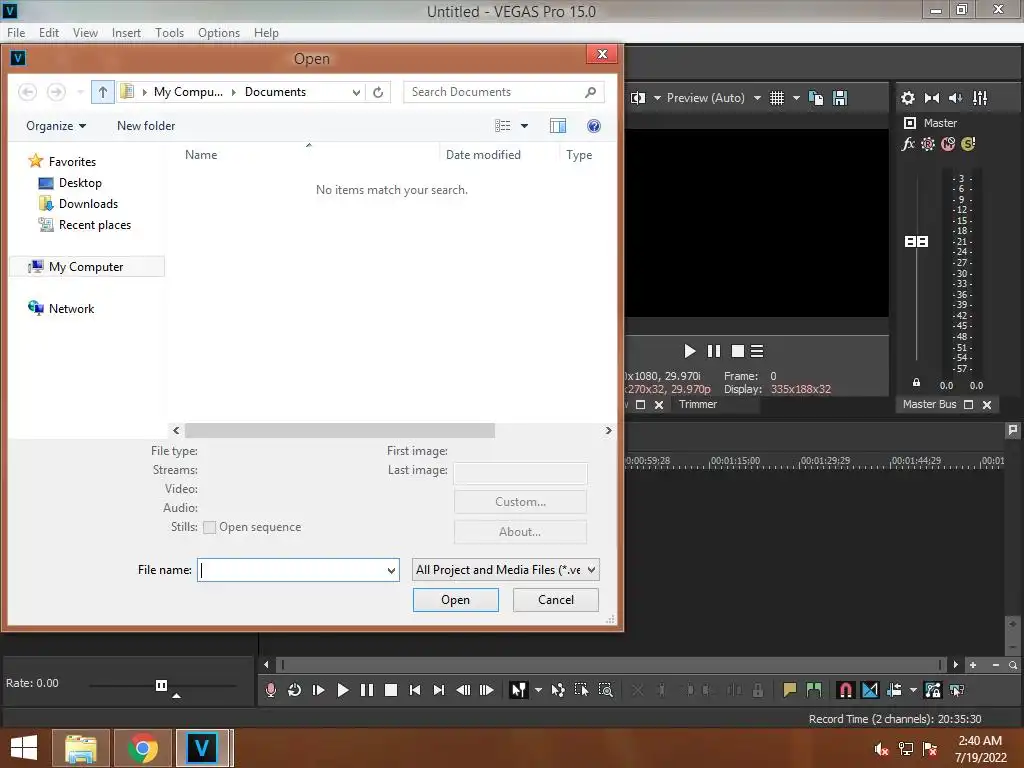Launch Chrome from the taskbar
This screenshot has width=1024, height=768.
(x=143, y=748)
